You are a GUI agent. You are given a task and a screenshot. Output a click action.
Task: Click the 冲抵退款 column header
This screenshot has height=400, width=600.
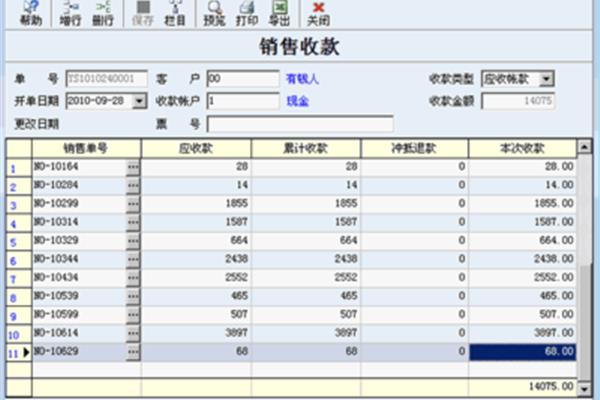point(414,149)
